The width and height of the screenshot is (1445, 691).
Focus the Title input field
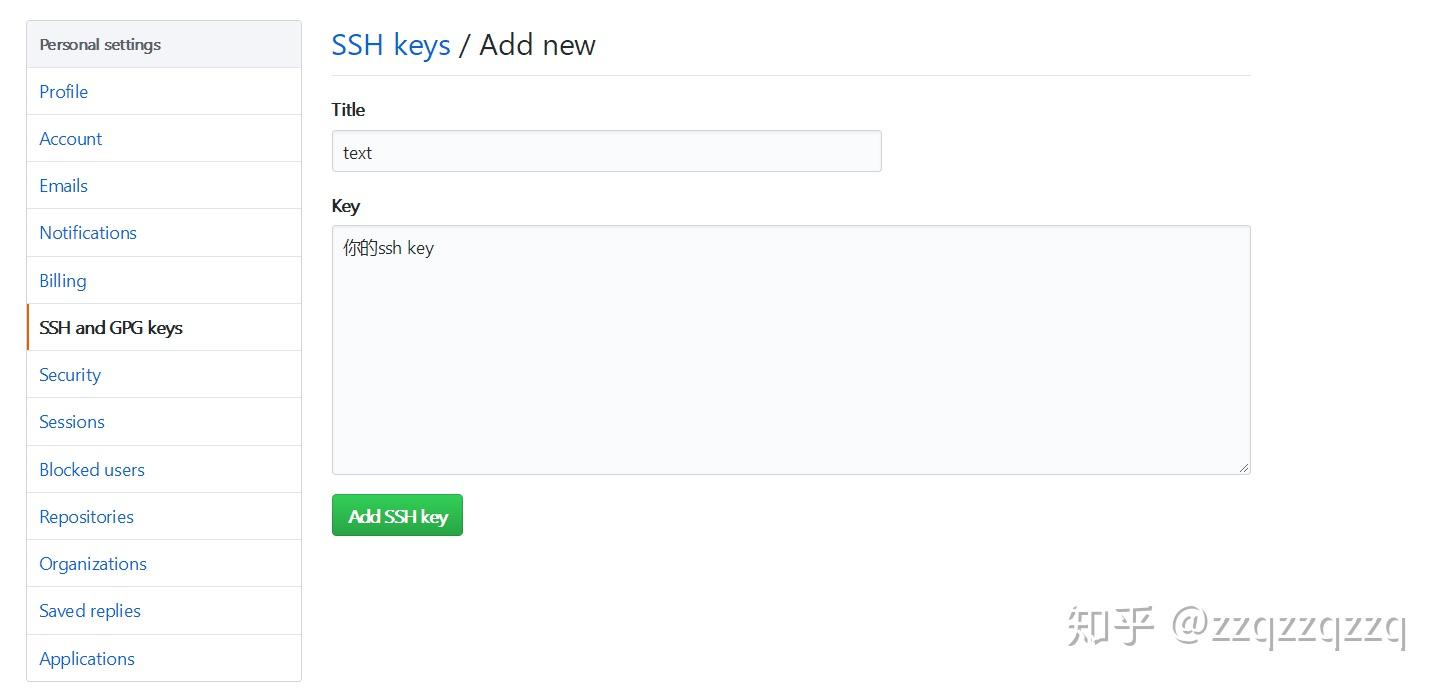[606, 152]
